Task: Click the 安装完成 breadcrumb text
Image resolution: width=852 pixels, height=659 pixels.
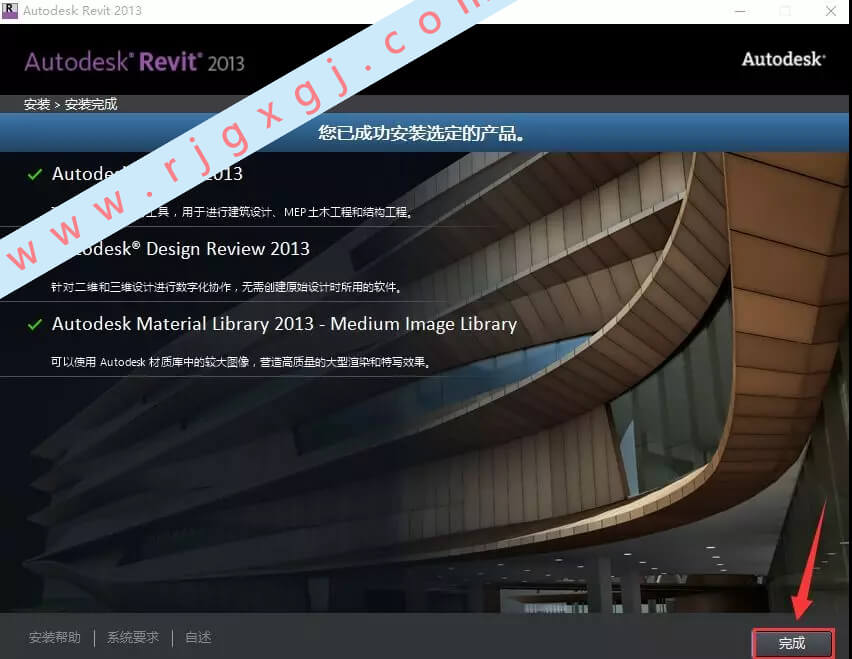Action: (91, 104)
